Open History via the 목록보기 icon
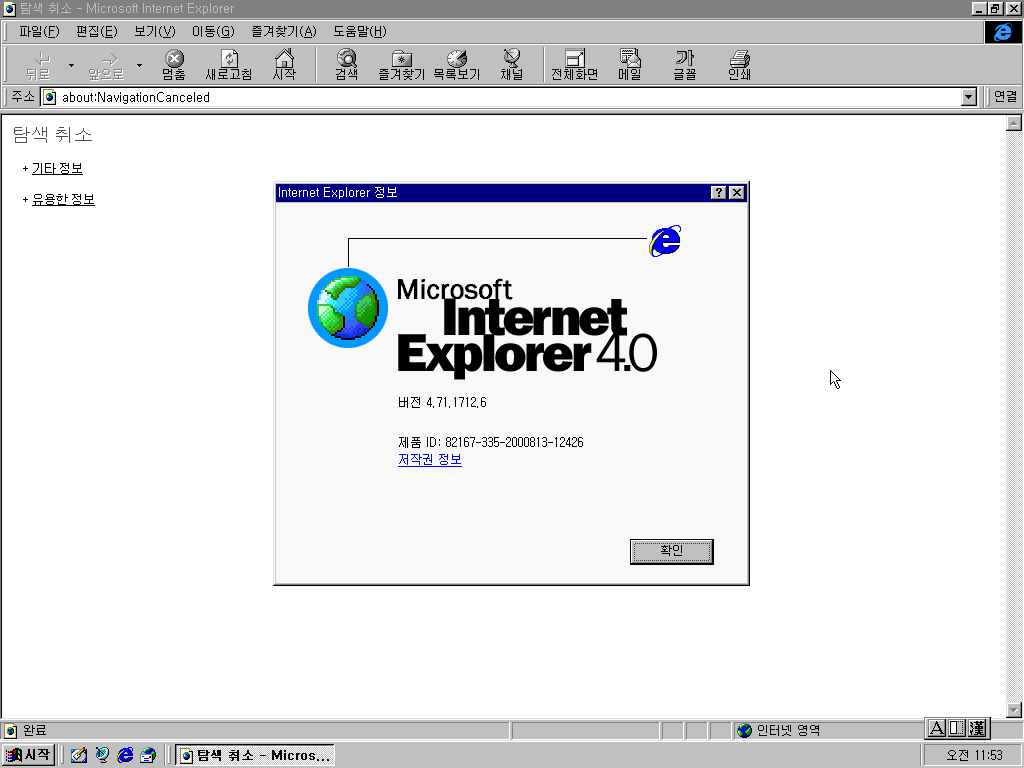Screen dimensions: 1024x768 [x=457, y=63]
